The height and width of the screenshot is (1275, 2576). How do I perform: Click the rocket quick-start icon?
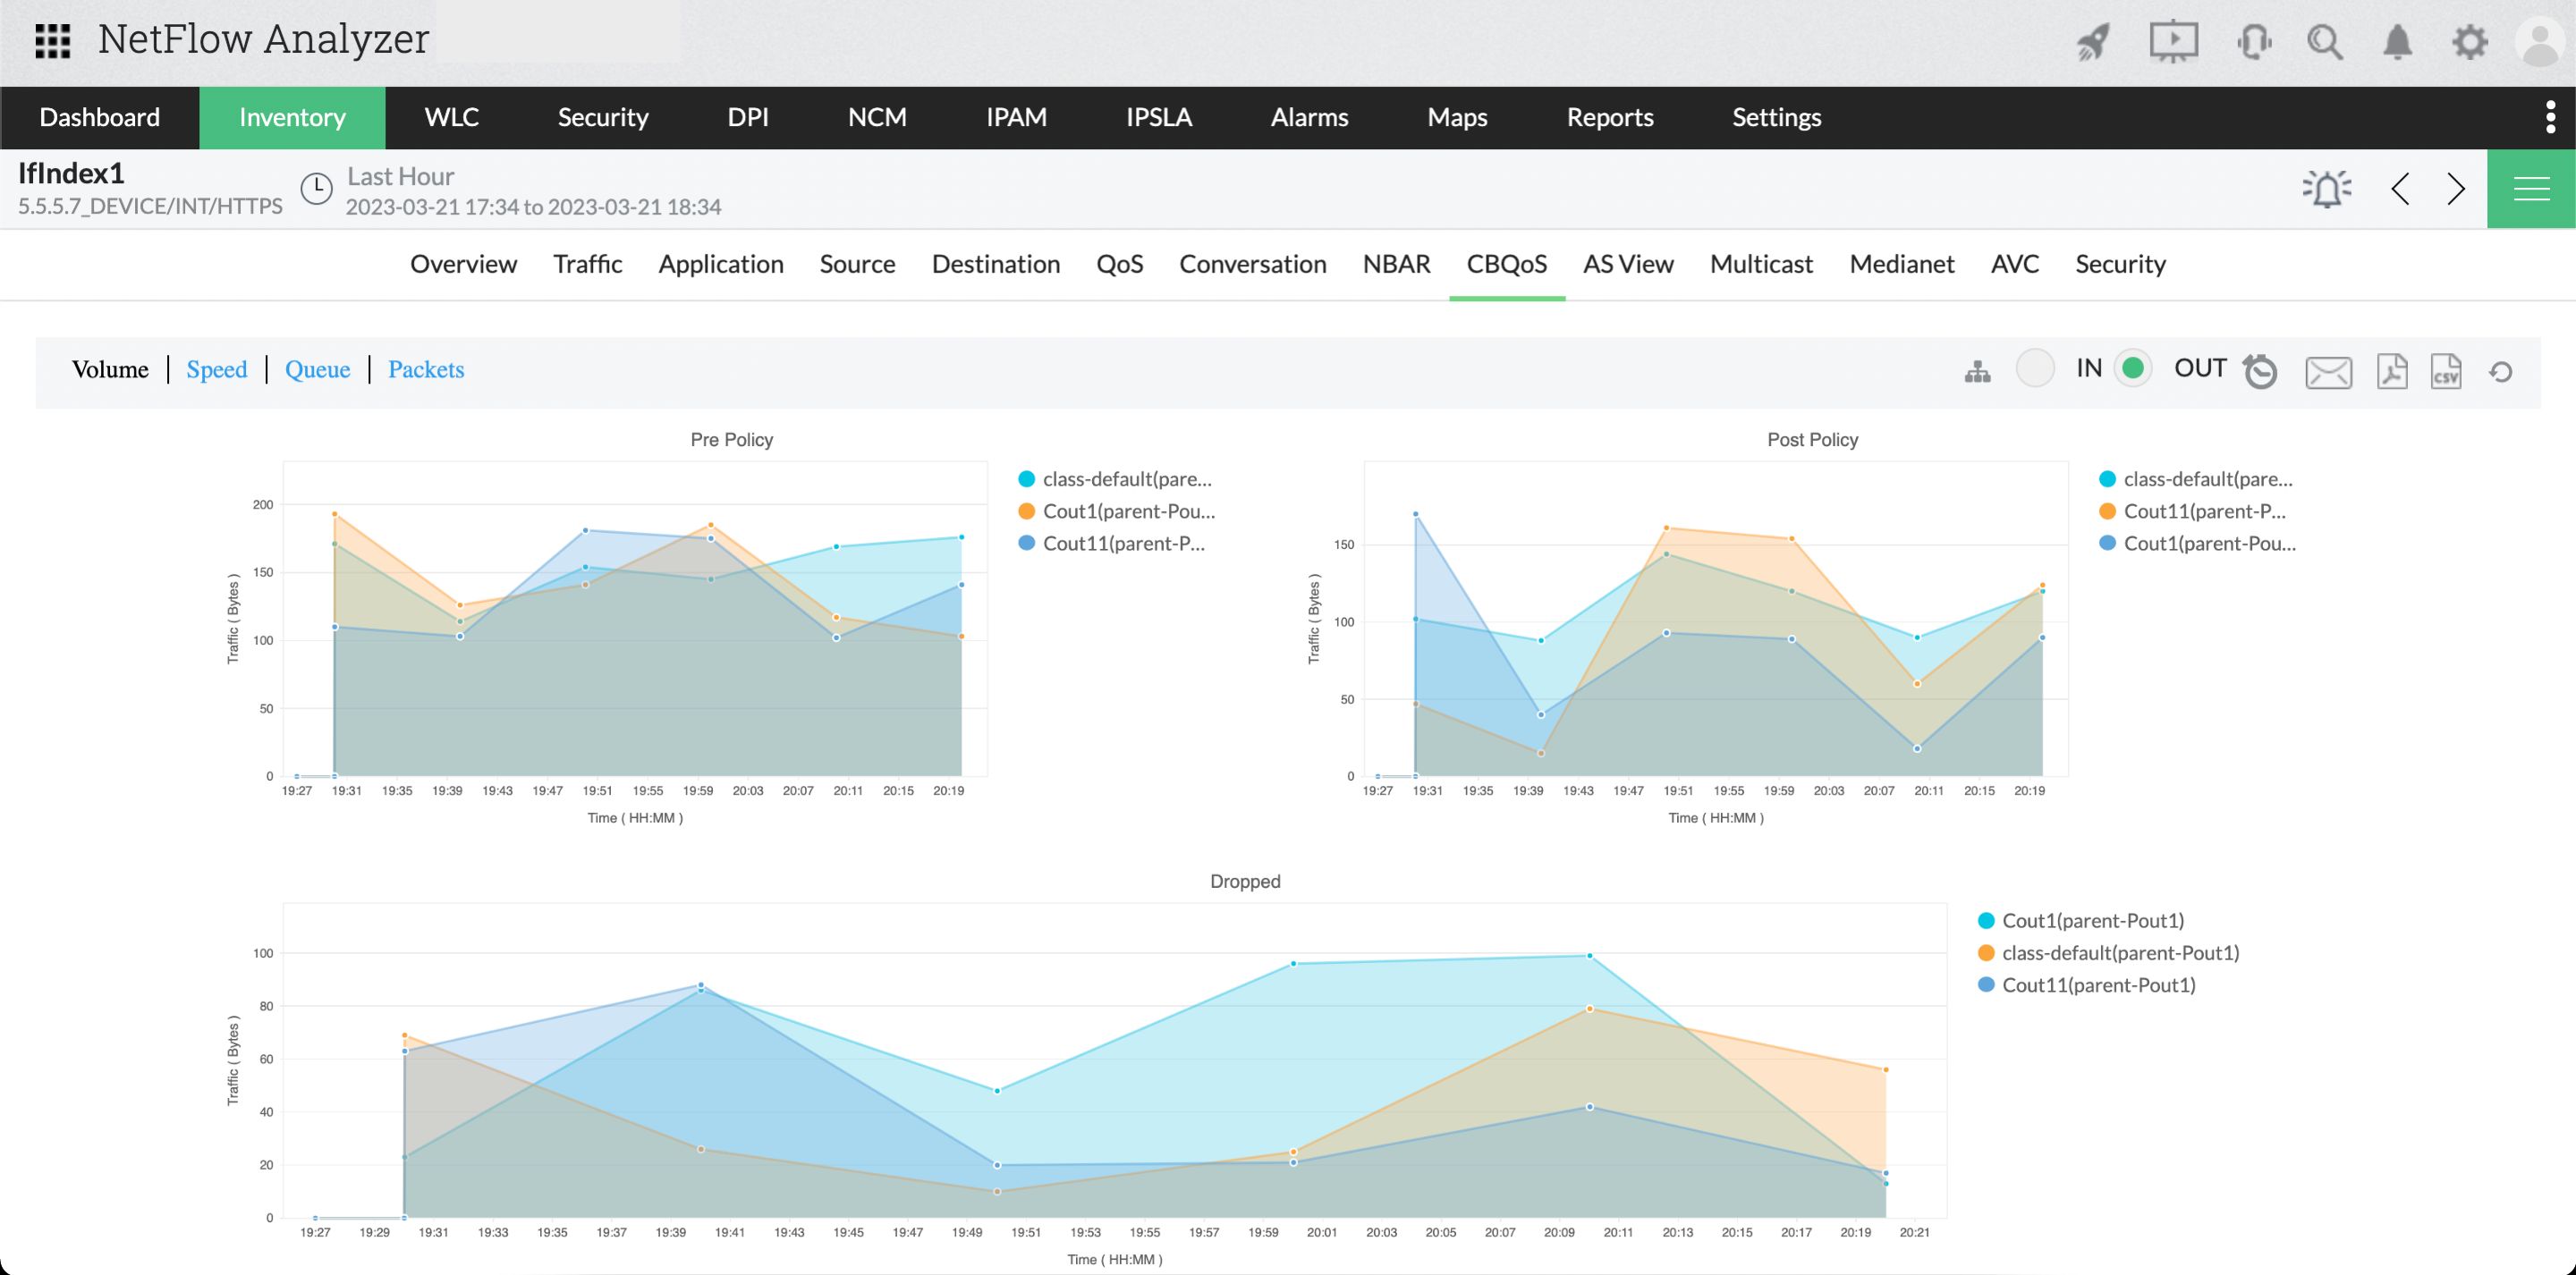click(2092, 42)
